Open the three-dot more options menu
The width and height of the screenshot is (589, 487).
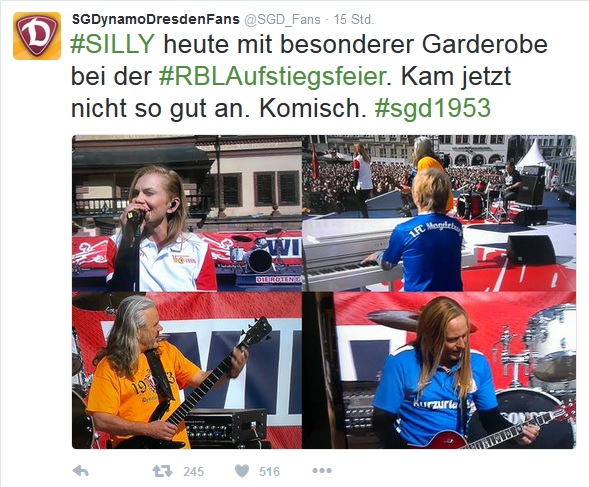(322, 470)
